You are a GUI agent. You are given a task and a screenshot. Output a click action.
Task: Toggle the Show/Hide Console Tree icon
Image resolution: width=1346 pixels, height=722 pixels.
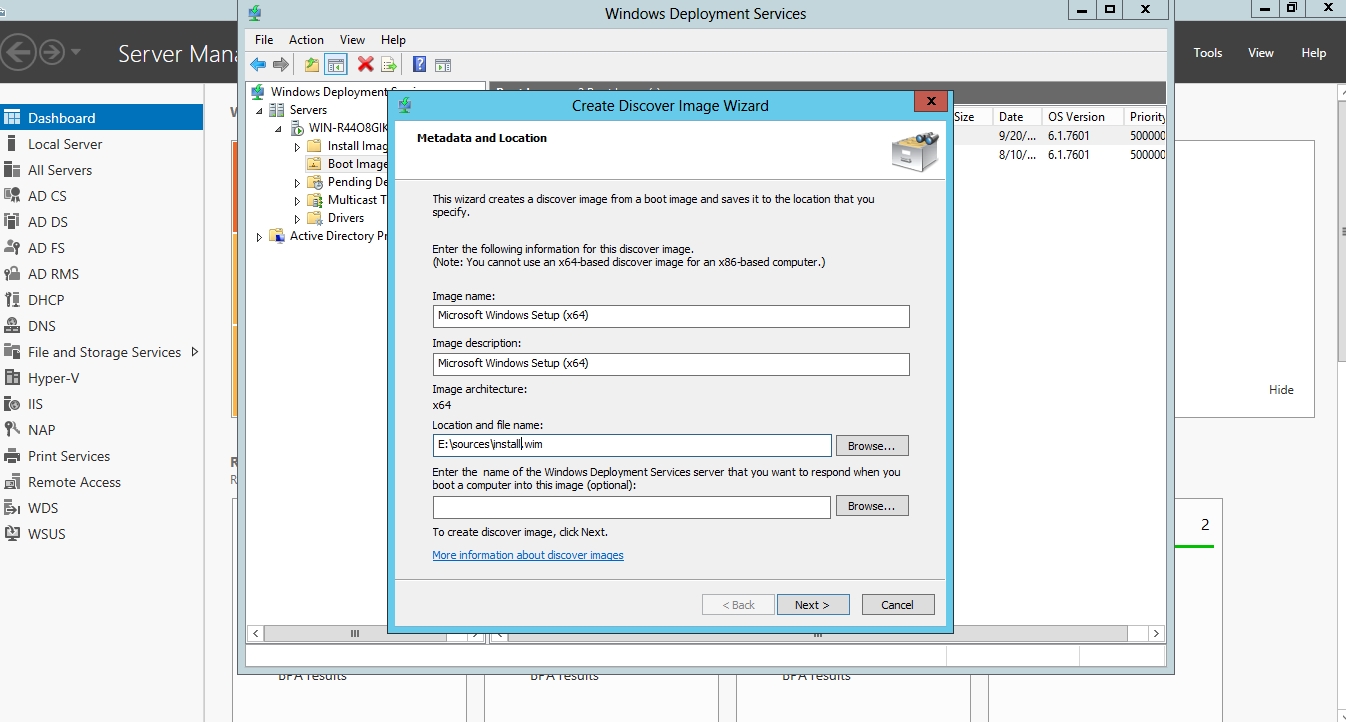coord(336,65)
